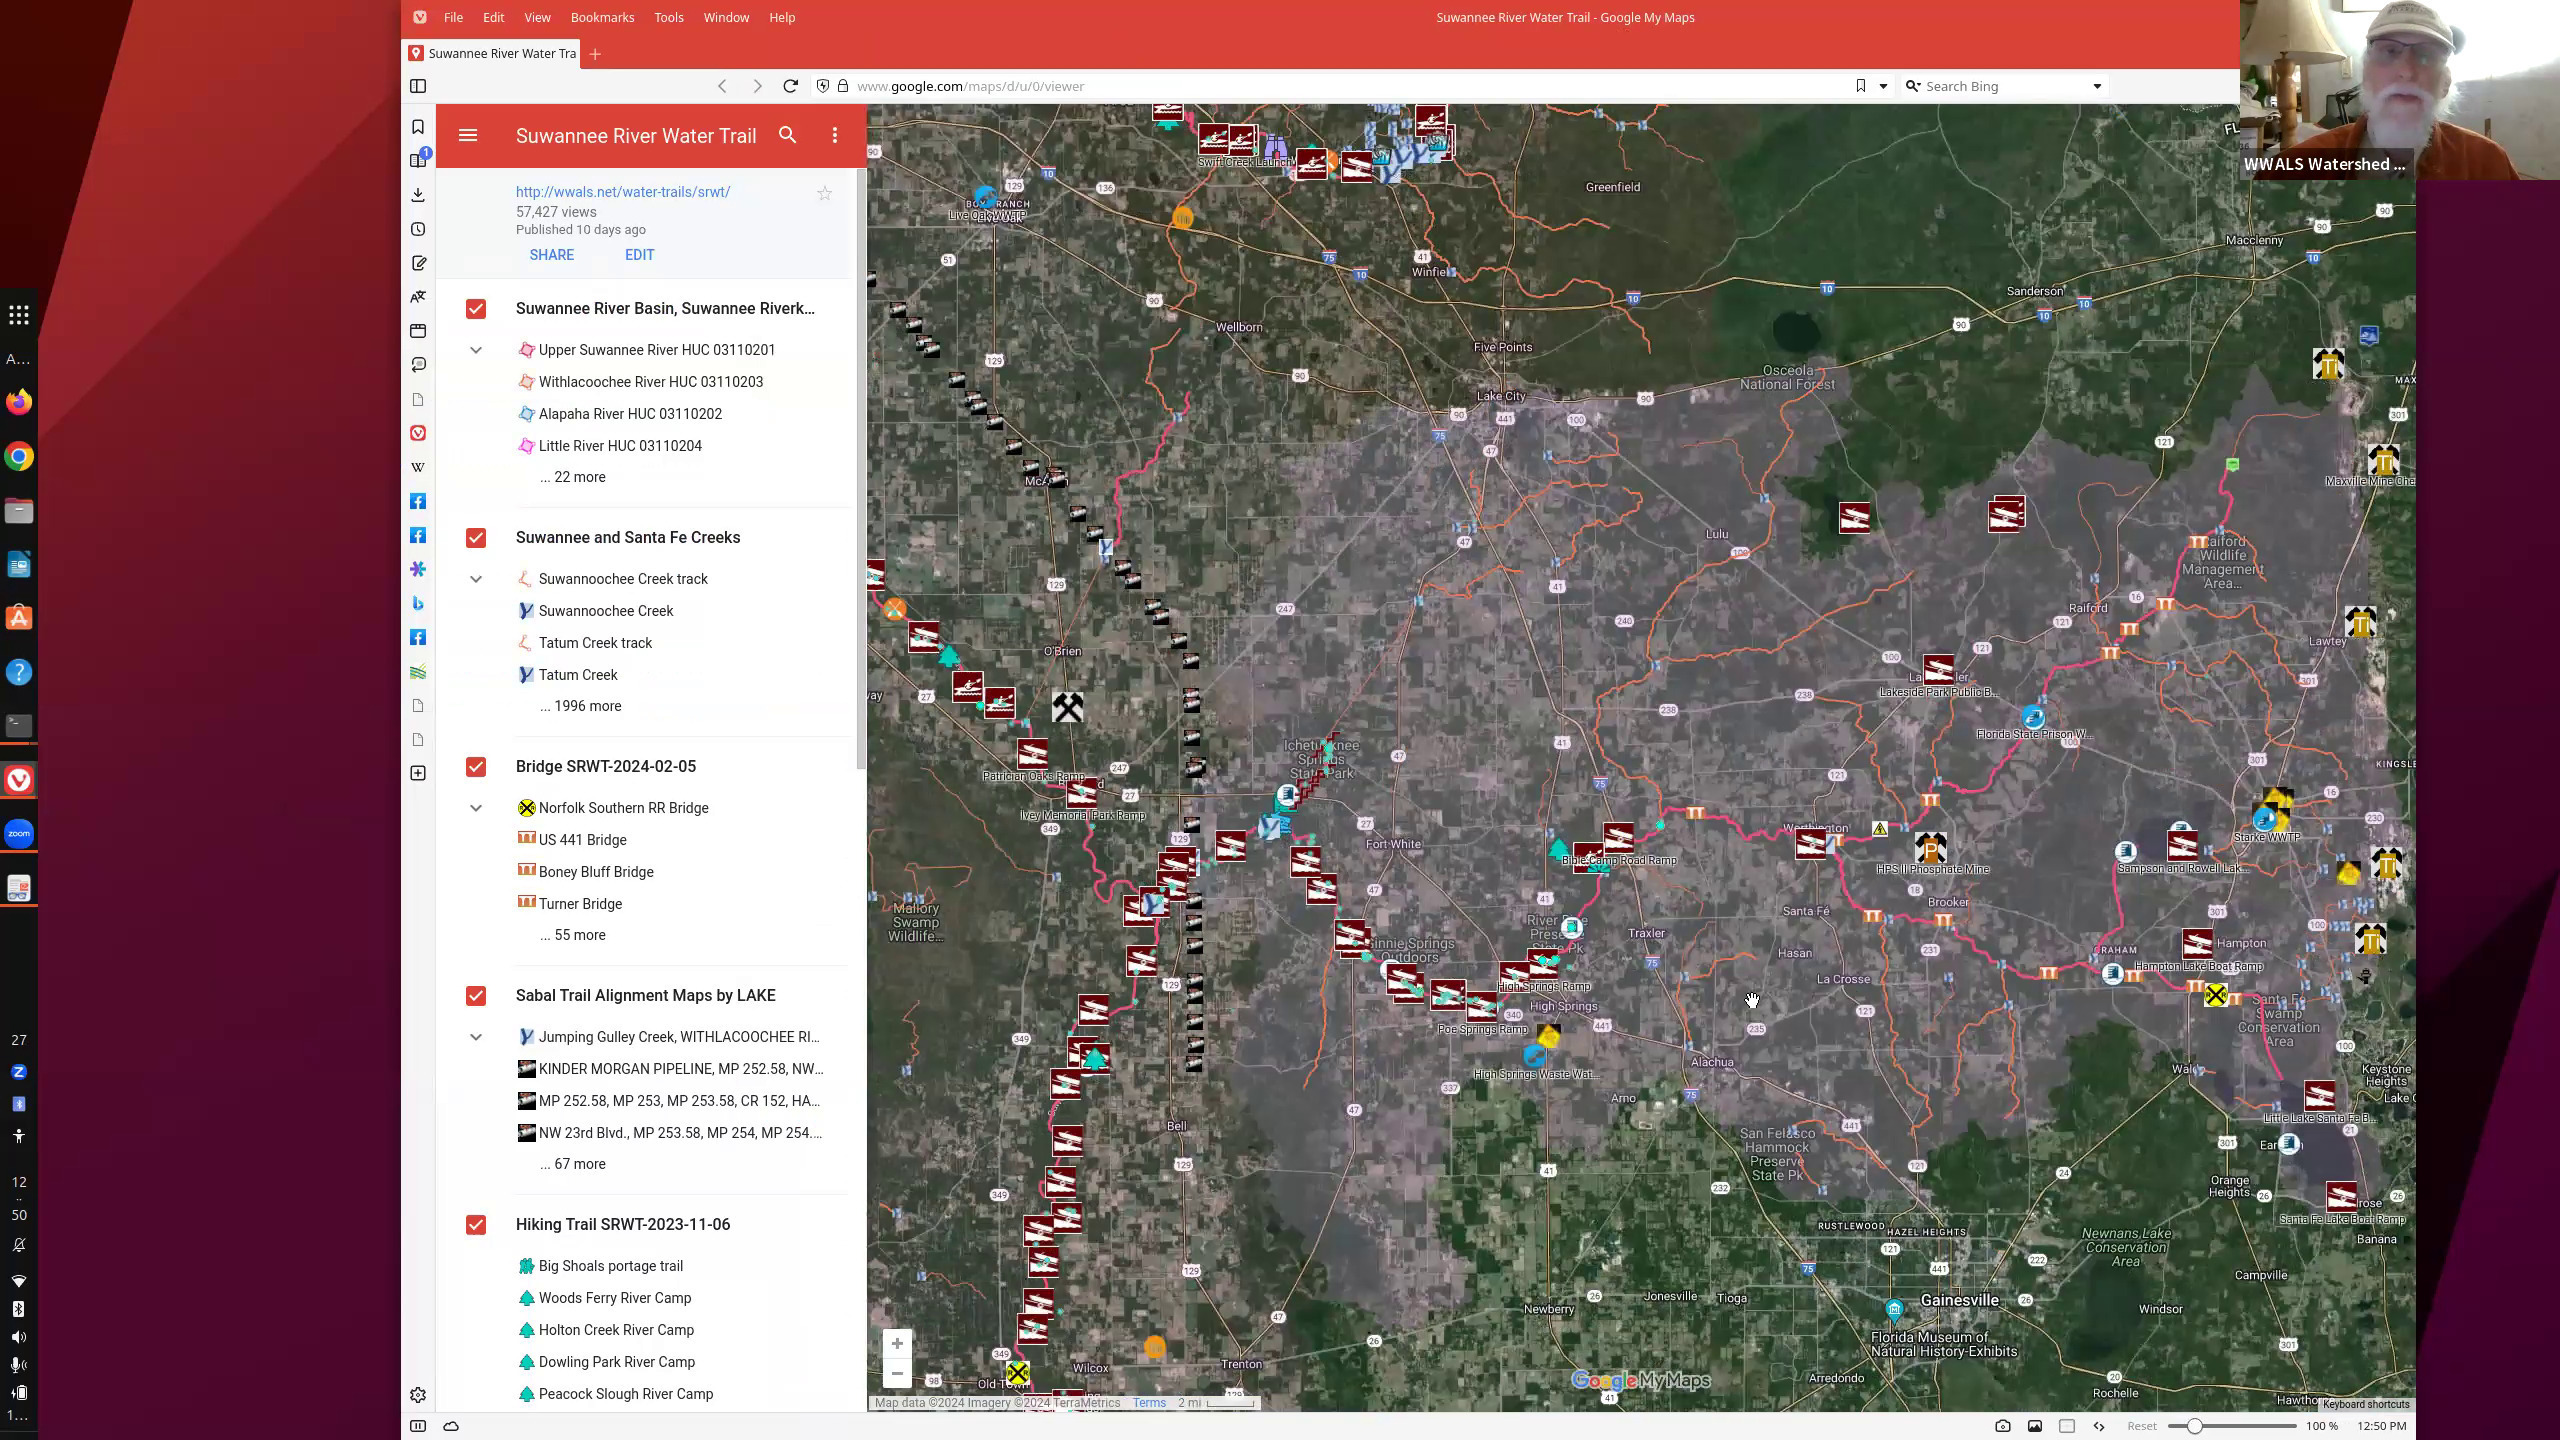Viewport: 2560px width, 1440px height.
Task: Toggle image loading in status bar
Action: pyautogui.click(x=2034, y=1426)
